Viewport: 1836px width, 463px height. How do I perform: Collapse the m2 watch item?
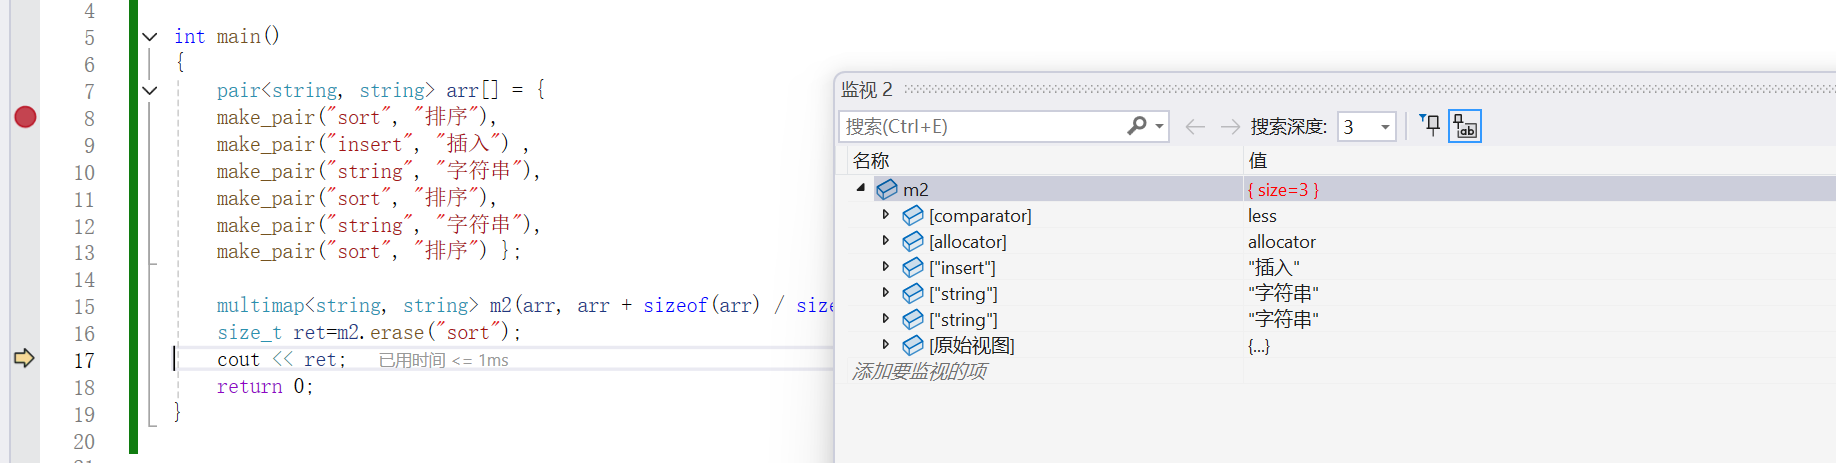tap(860, 188)
